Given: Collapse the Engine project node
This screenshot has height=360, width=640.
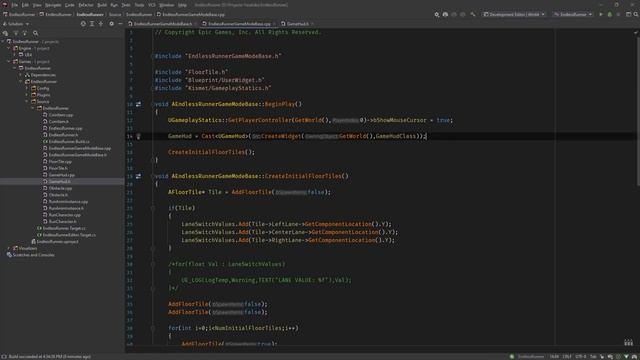Looking at the screenshot, I should click(x=9, y=48).
